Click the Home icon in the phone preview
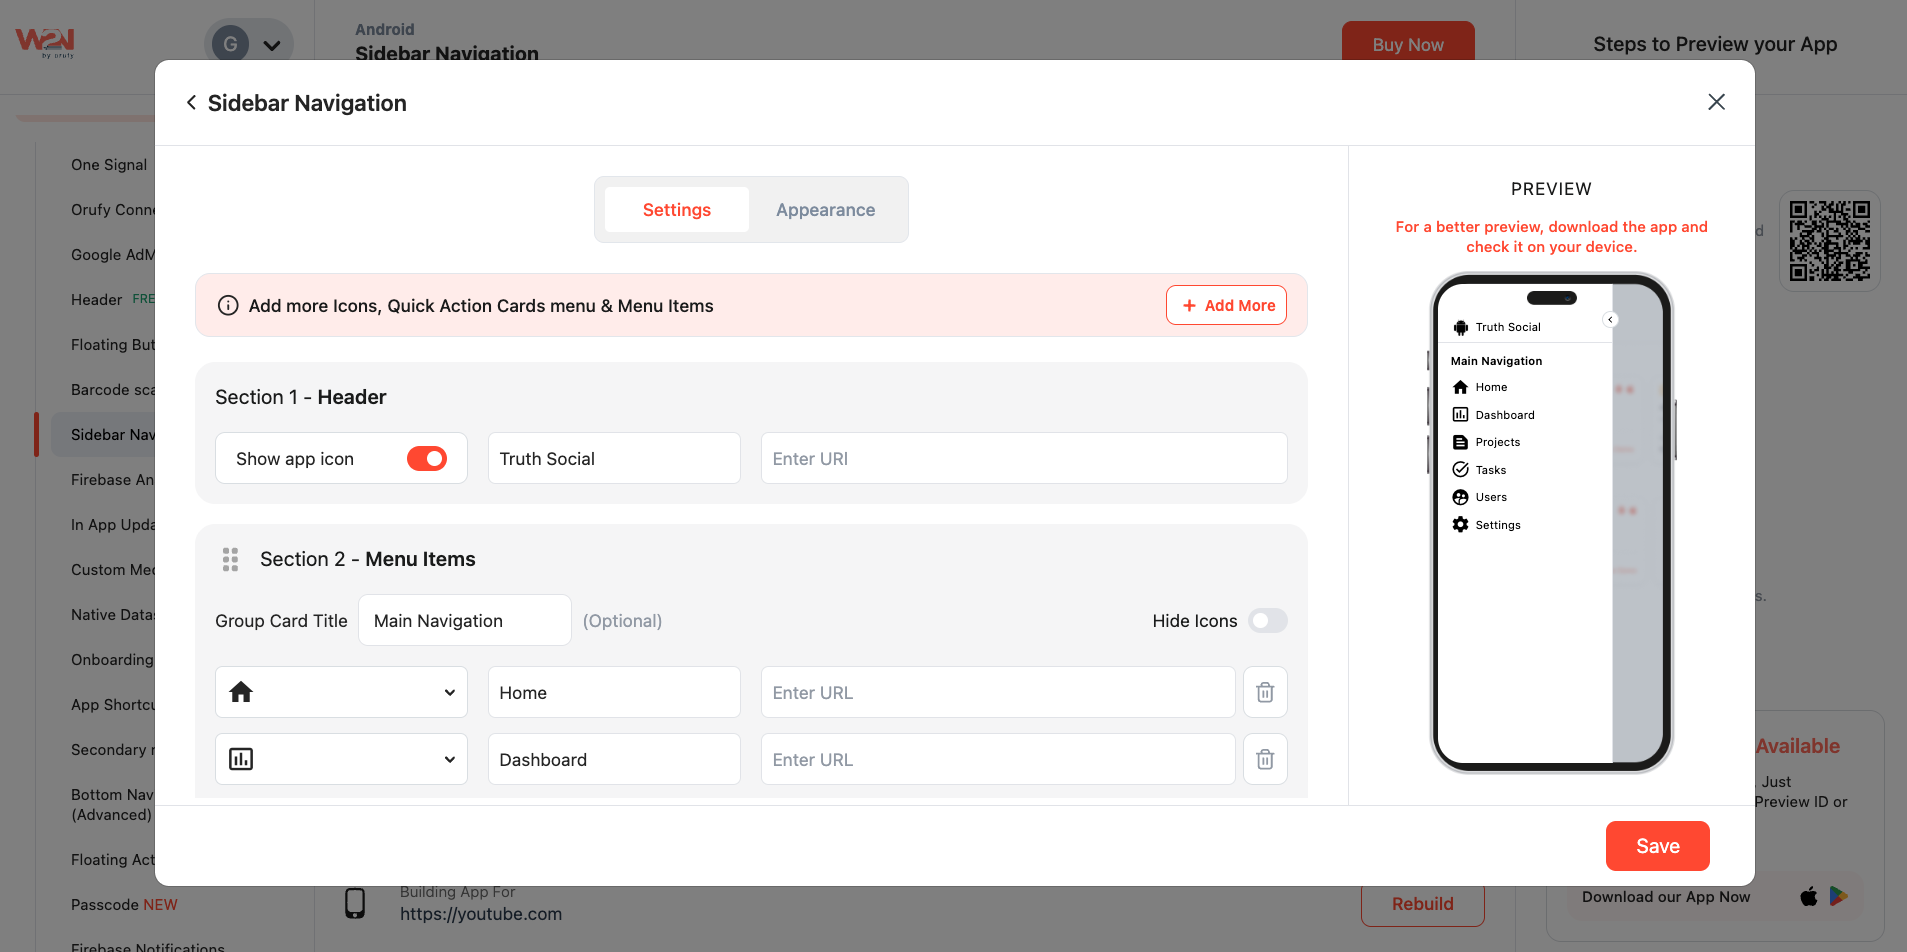This screenshot has height=952, width=1907. 1460,387
